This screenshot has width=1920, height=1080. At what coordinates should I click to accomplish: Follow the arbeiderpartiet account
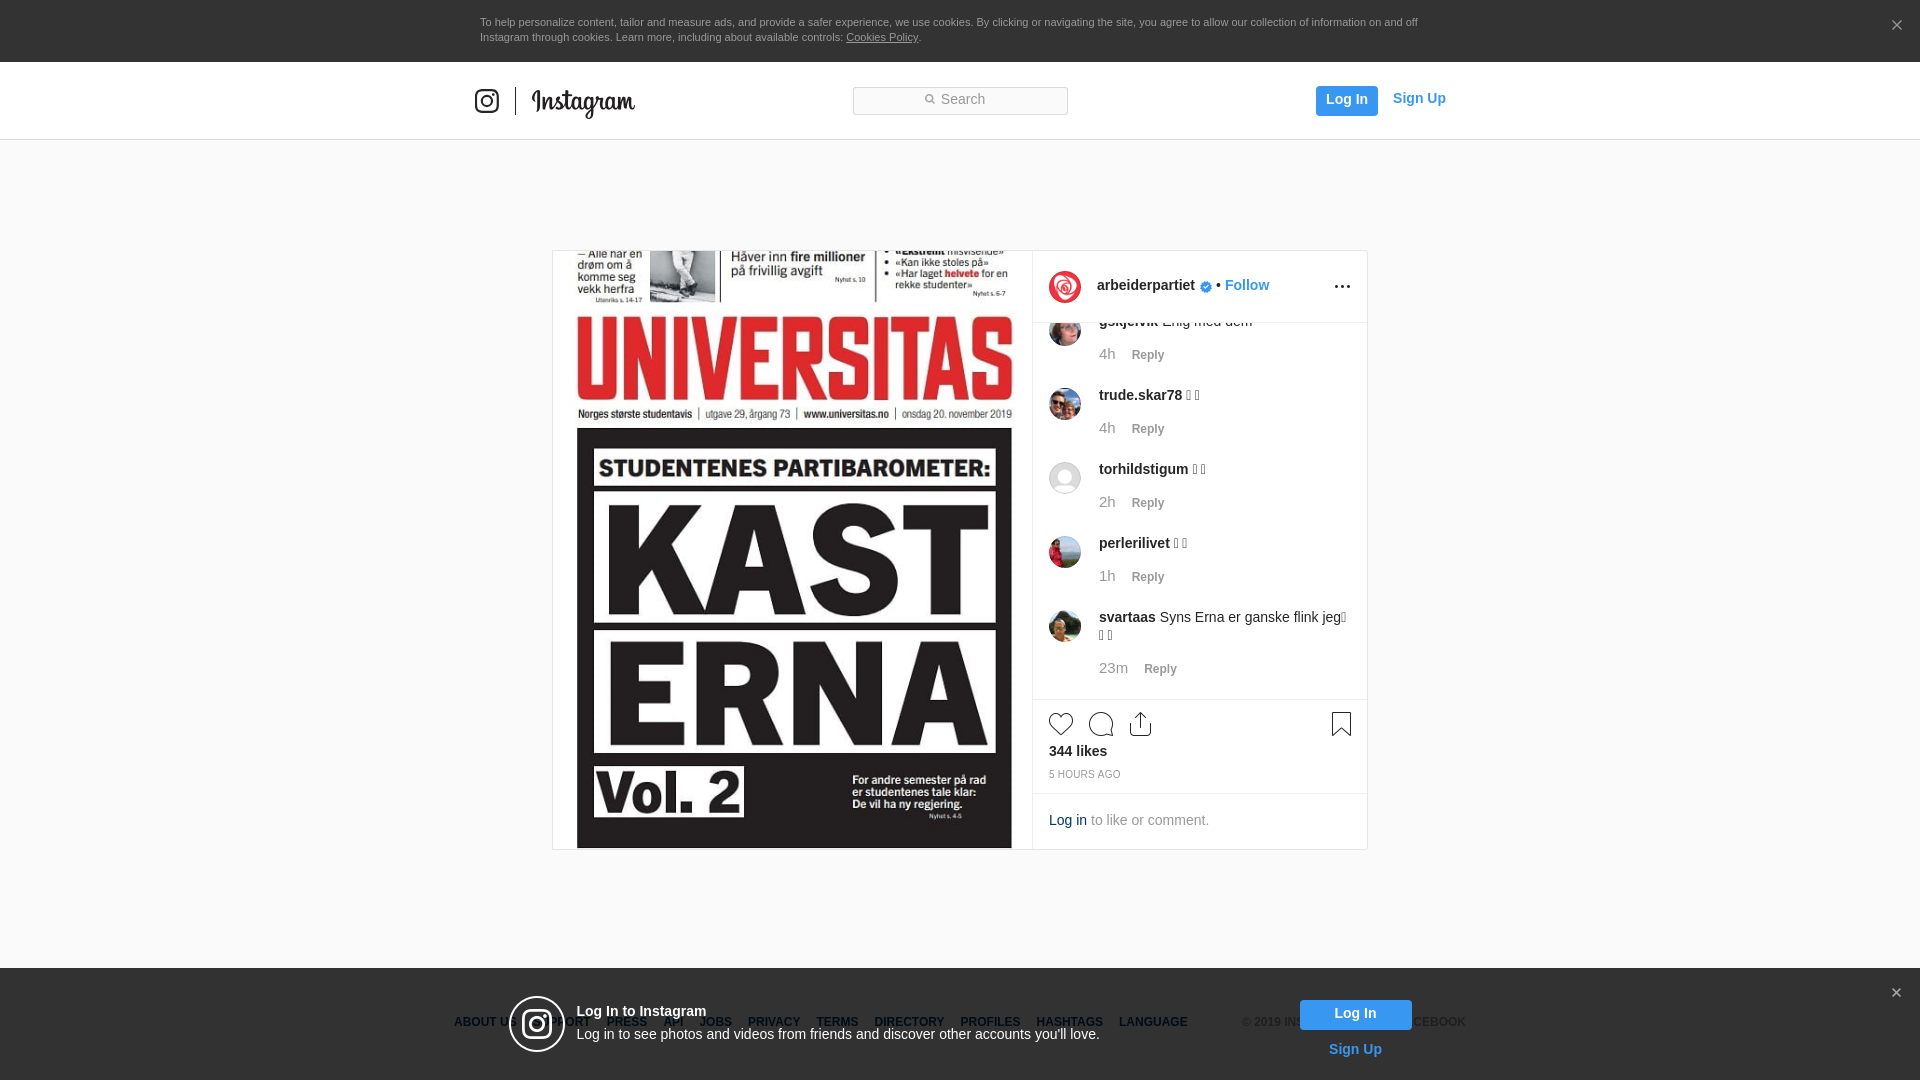click(x=1246, y=285)
